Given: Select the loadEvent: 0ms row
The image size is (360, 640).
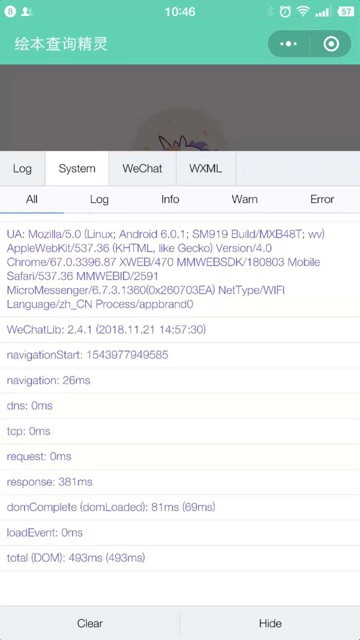Looking at the screenshot, I should (180, 533).
